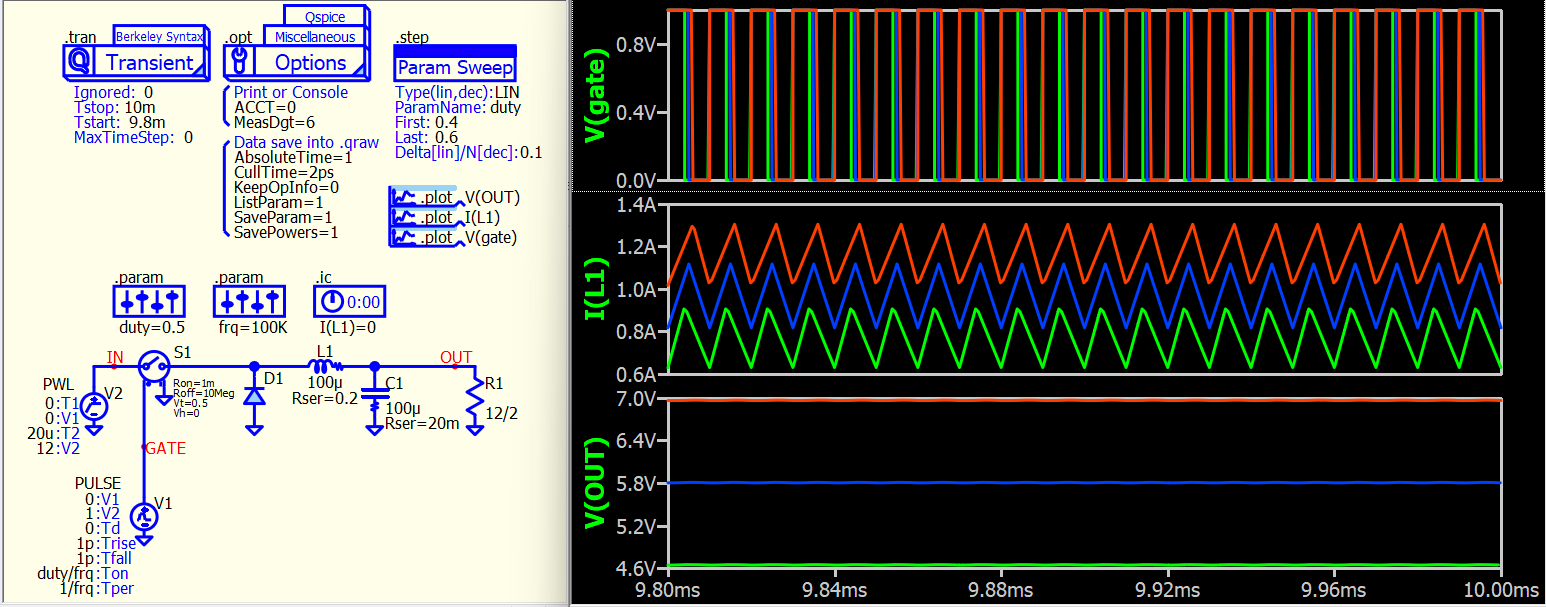Select the L1 inductor symbol

pyautogui.click(x=322, y=366)
